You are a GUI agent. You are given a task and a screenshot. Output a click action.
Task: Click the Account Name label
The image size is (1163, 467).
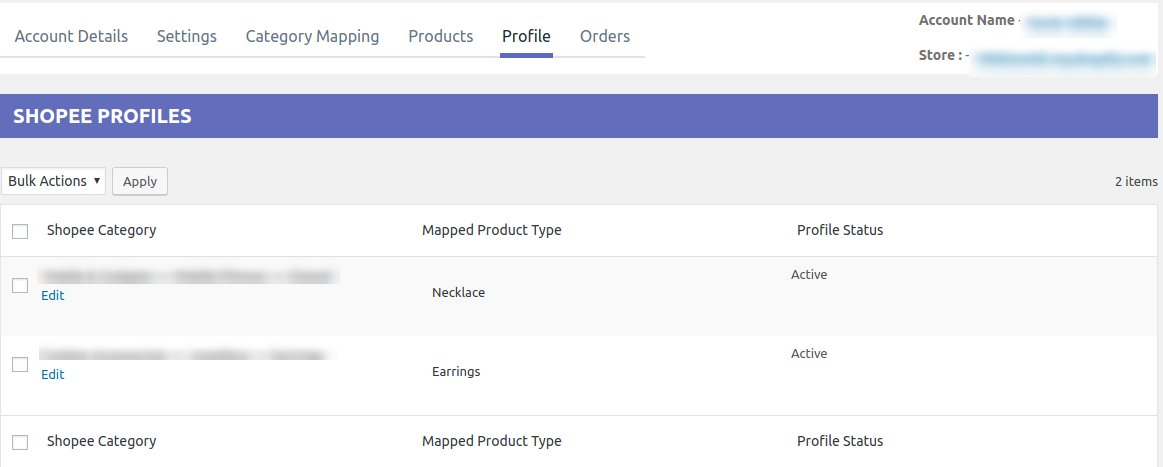[x=966, y=21]
